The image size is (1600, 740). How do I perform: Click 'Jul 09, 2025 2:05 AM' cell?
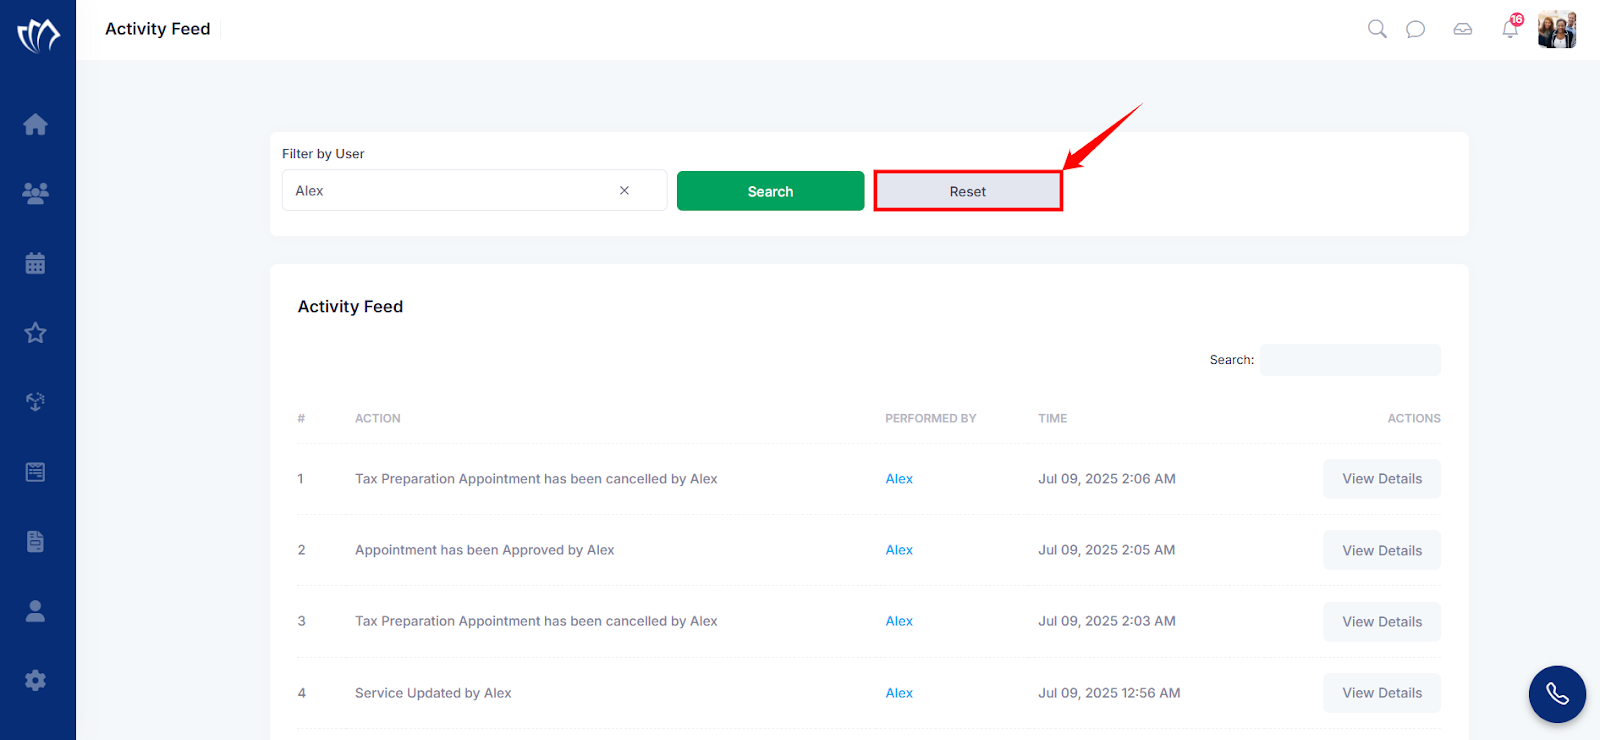pyautogui.click(x=1107, y=550)
